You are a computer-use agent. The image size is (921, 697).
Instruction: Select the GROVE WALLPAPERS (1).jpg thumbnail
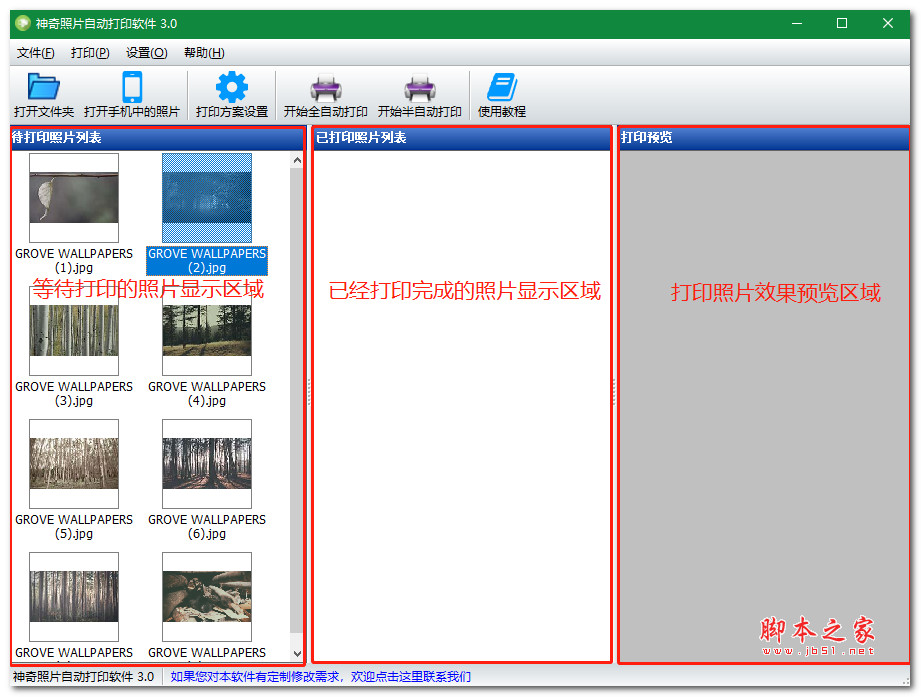click(x=73, y=197)
